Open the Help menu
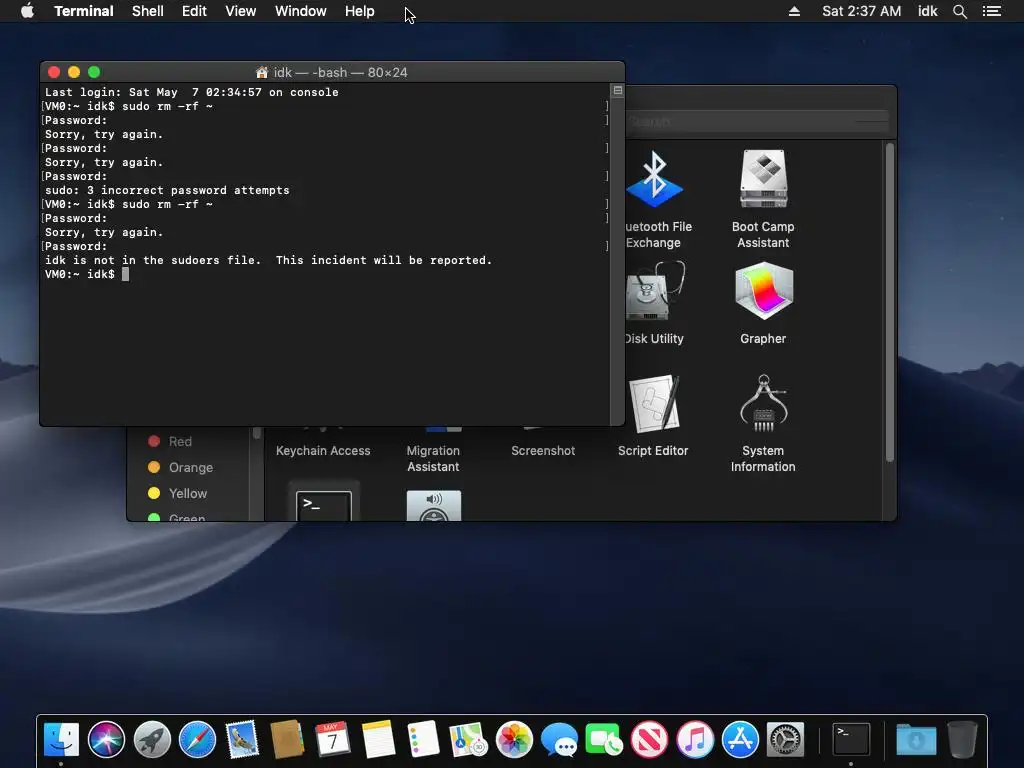1024x768 pixels. 360,11
